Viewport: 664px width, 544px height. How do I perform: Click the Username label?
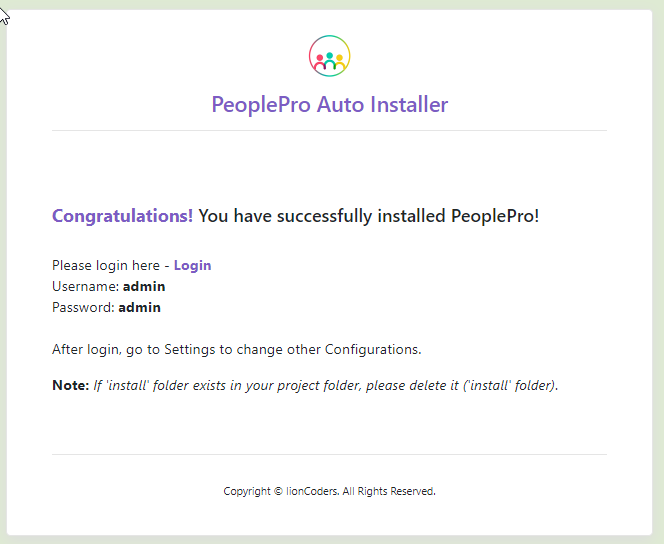click(x=85, y=286)
